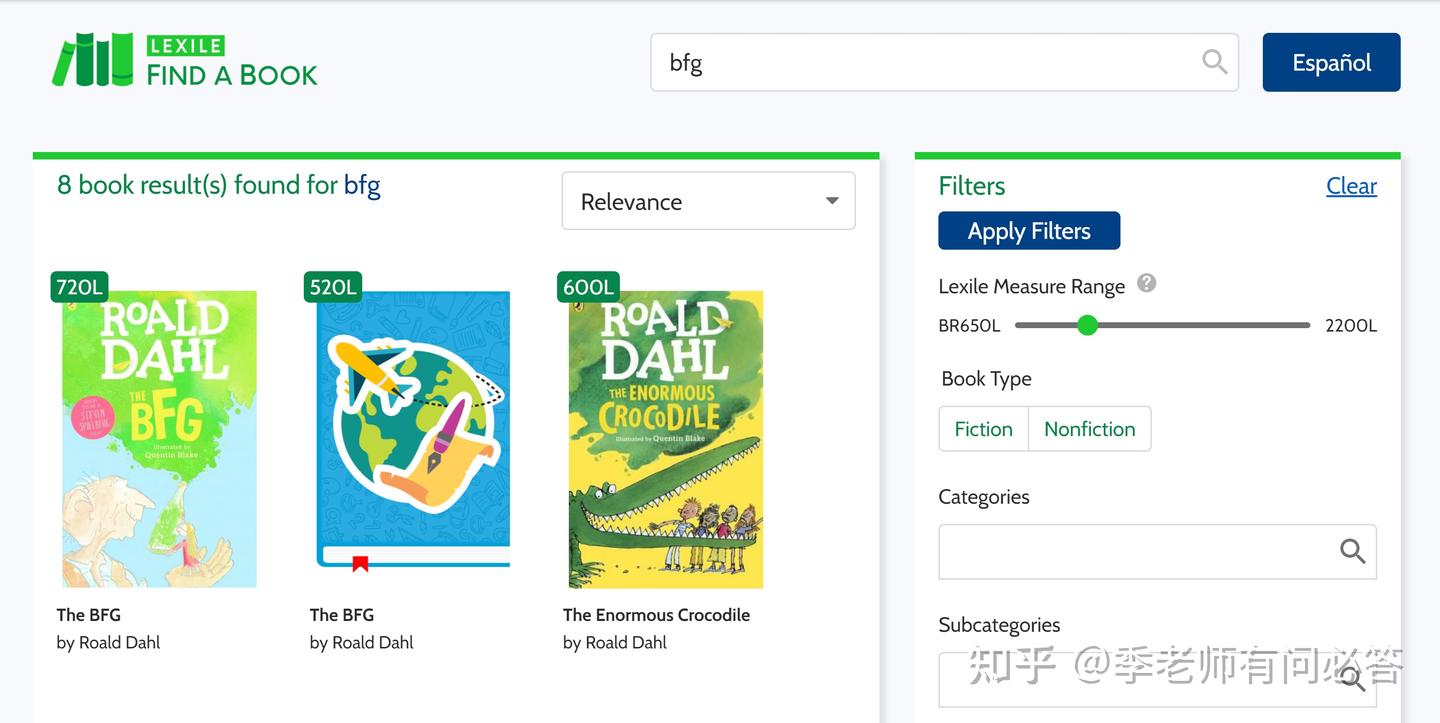Click the Relevance dropdown arrow

tap(831, 201)
